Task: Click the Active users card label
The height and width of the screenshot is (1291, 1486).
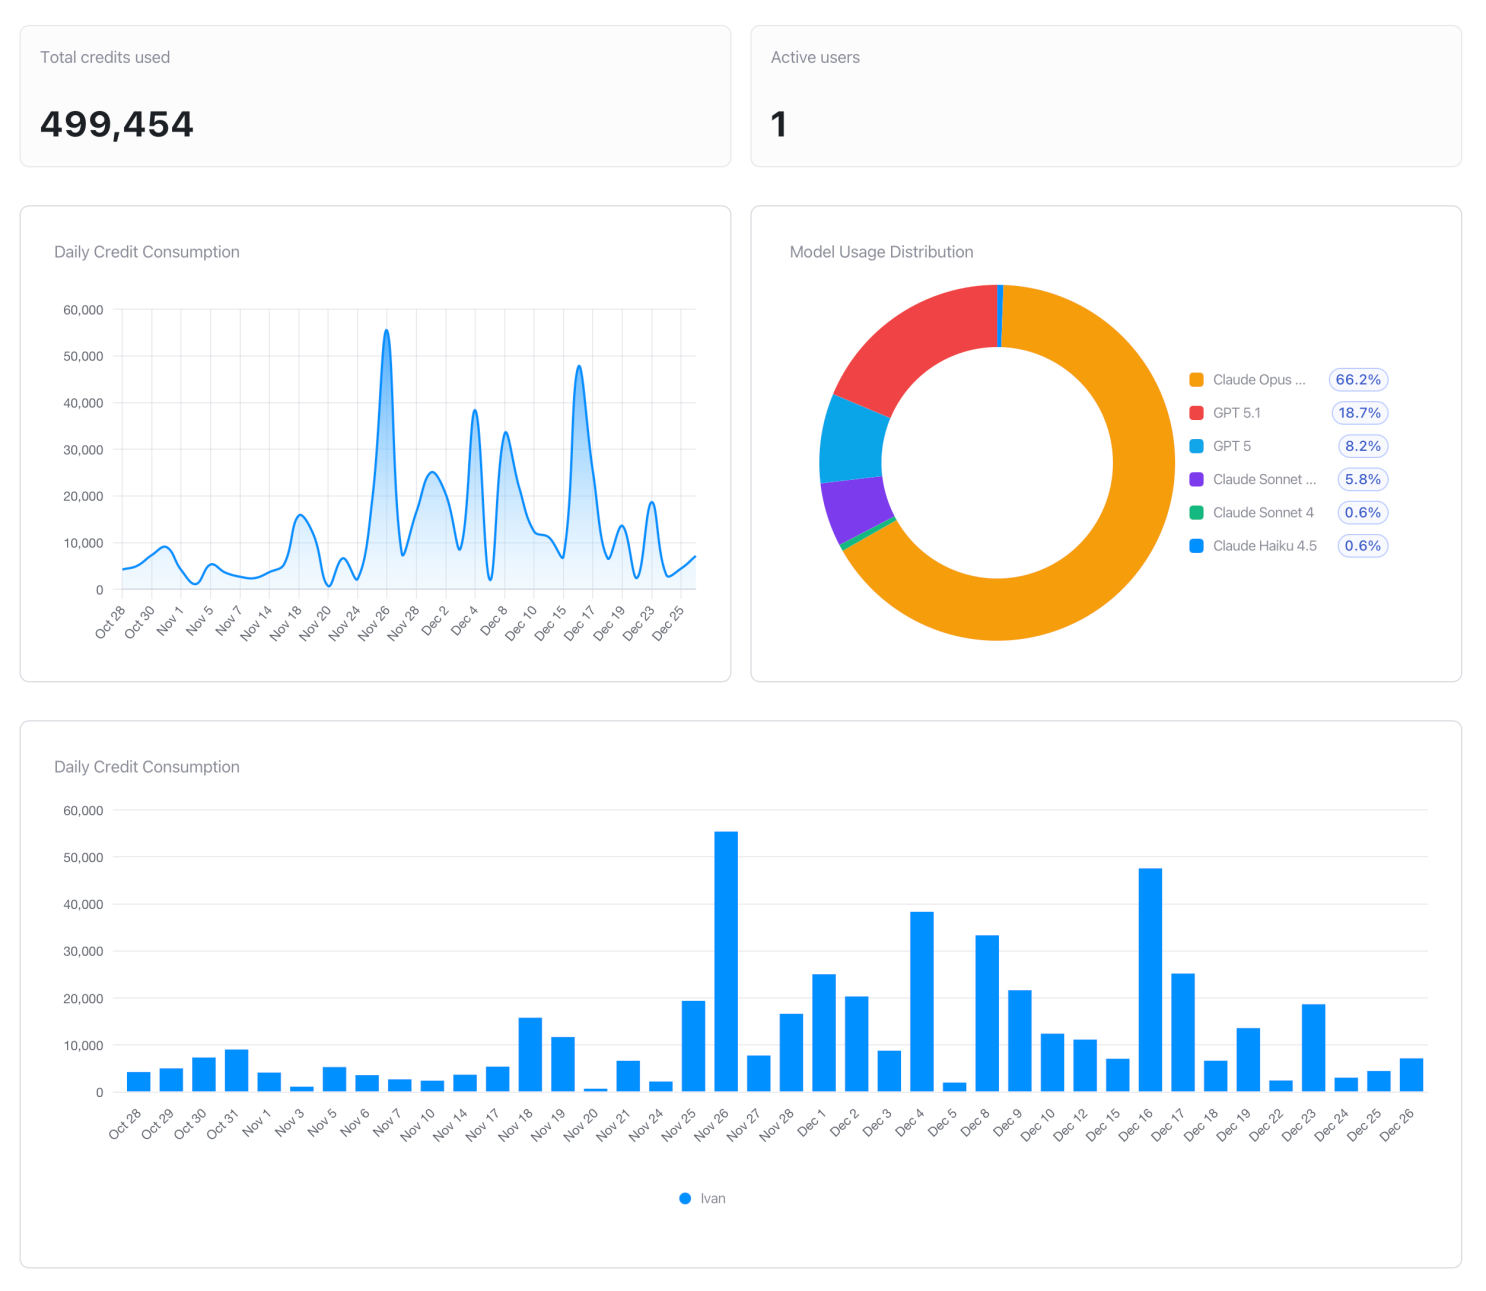Action: (x=815, y=57)
